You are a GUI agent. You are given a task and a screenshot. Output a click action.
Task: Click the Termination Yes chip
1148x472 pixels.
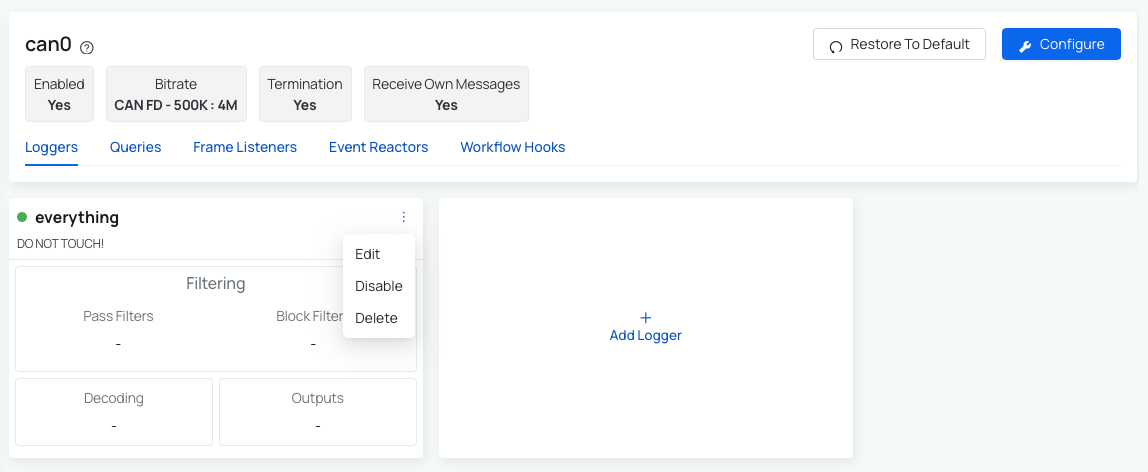click(x=305, y=94)
